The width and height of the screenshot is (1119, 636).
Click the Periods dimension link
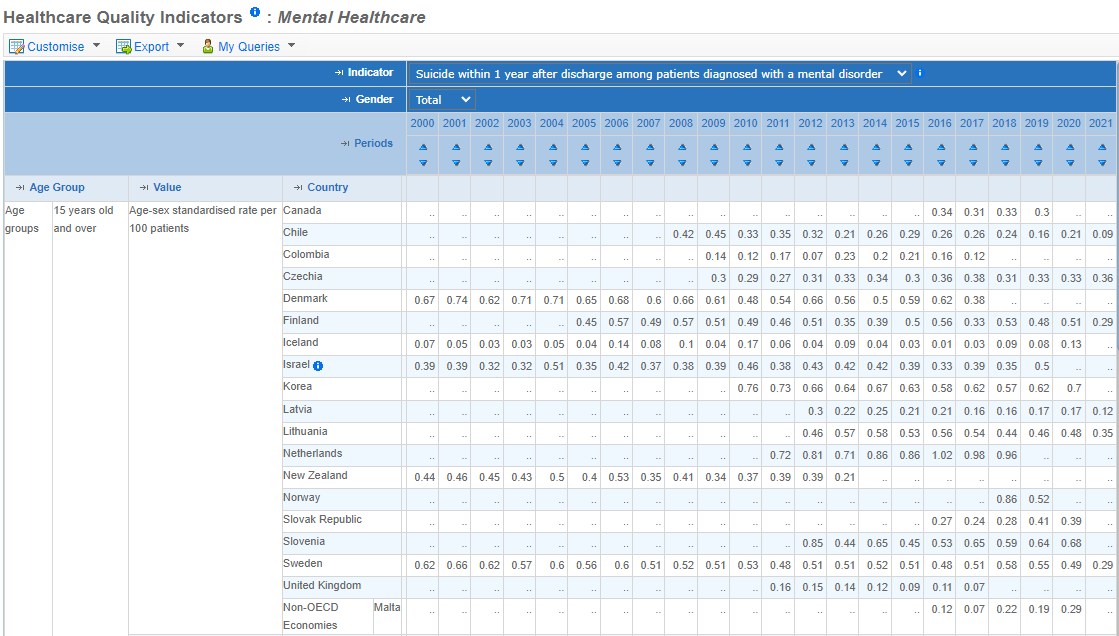pos(373,143)
